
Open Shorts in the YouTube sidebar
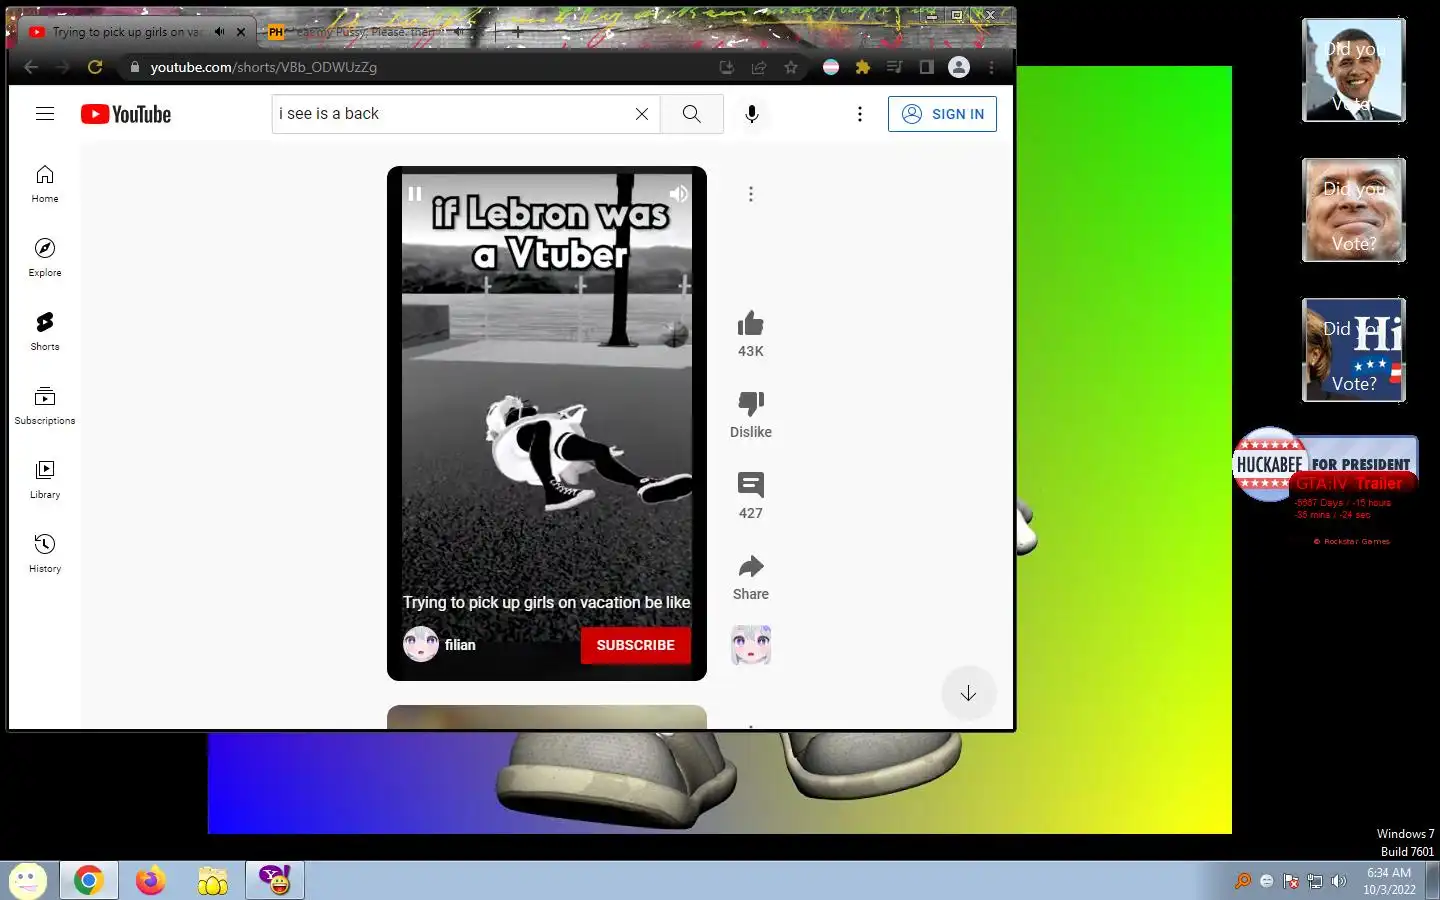pyautogui.click(x=45, y=332)
